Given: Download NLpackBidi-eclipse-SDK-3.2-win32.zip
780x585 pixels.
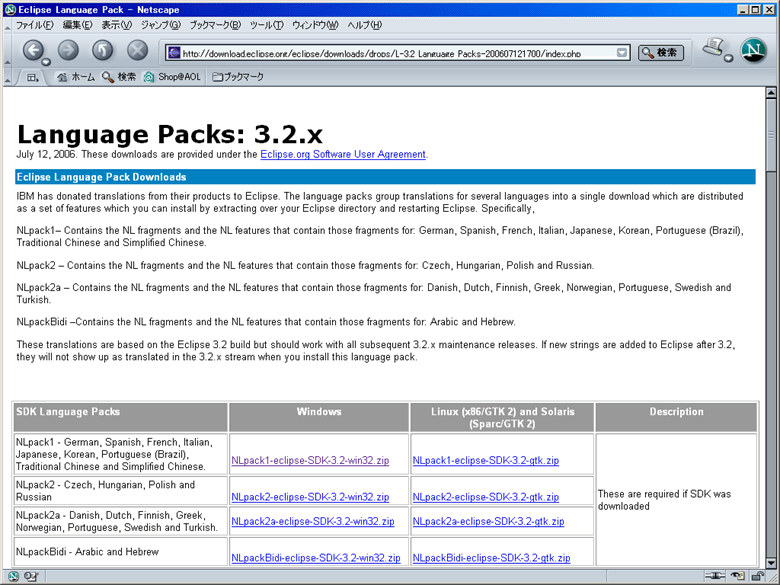Looking at the screenshot, I should (315, 558).
